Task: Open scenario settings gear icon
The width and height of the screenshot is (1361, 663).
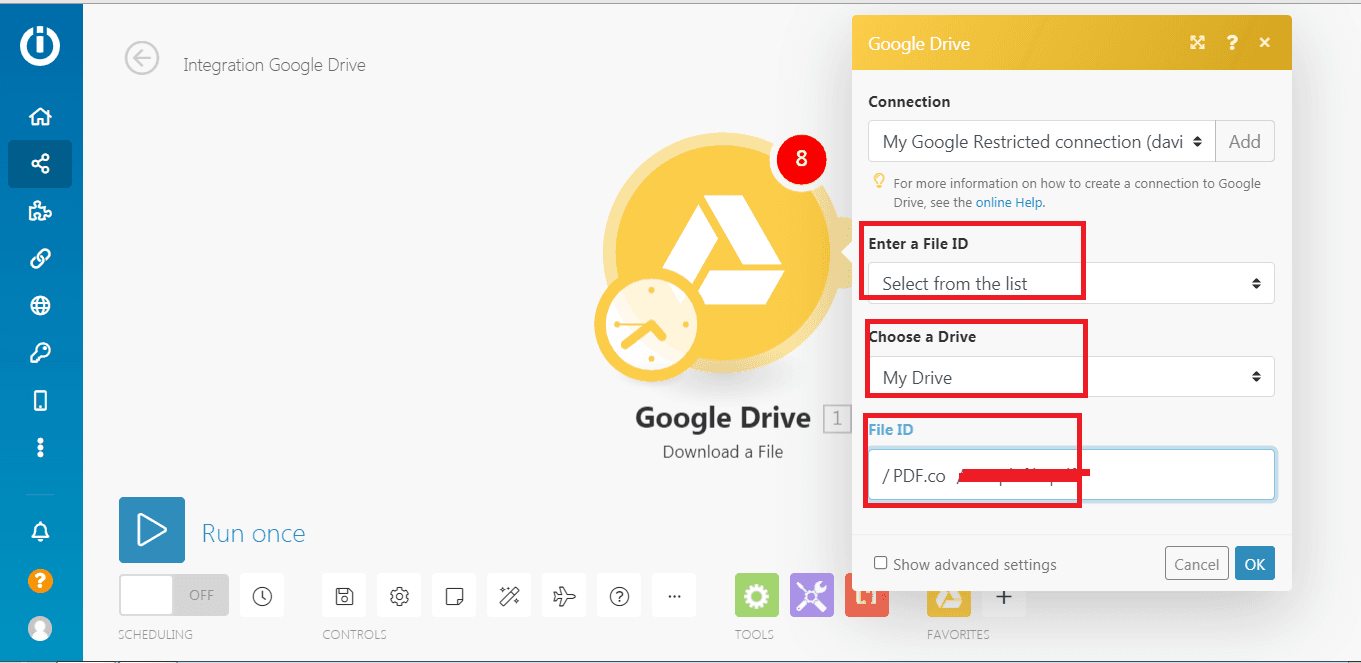Action: pos(399,596)
